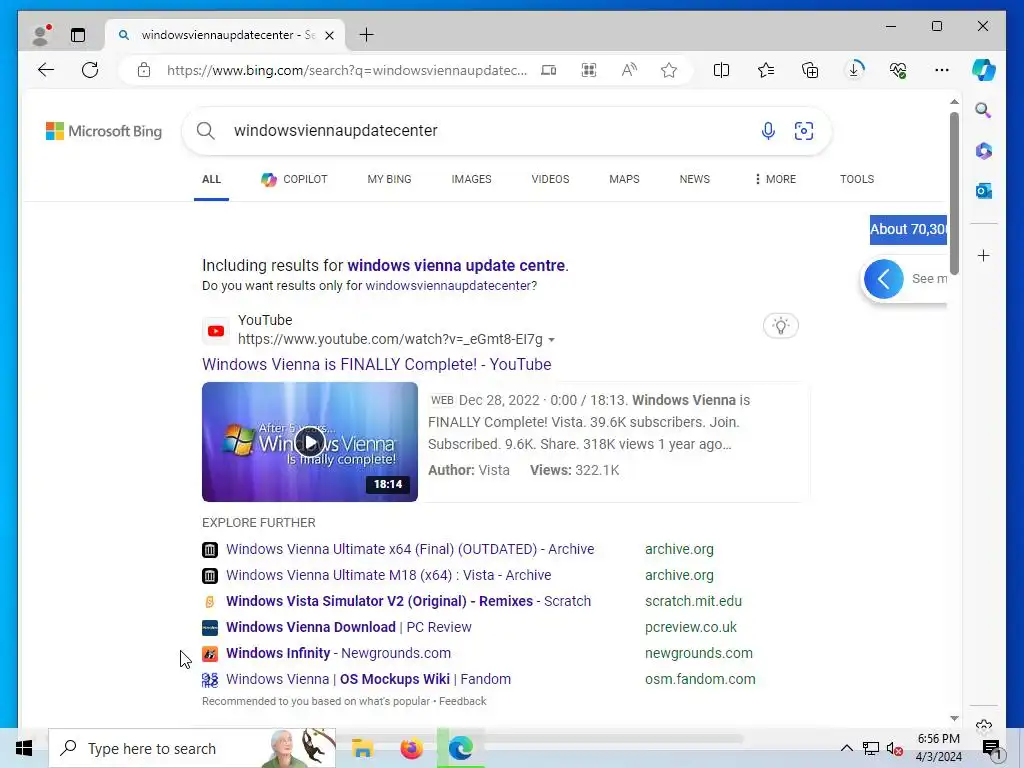Image resolution: width=1024 pixels, height=768 pixels.
Task: Switch to NEWS tab
Action: [x=694, y=179]
